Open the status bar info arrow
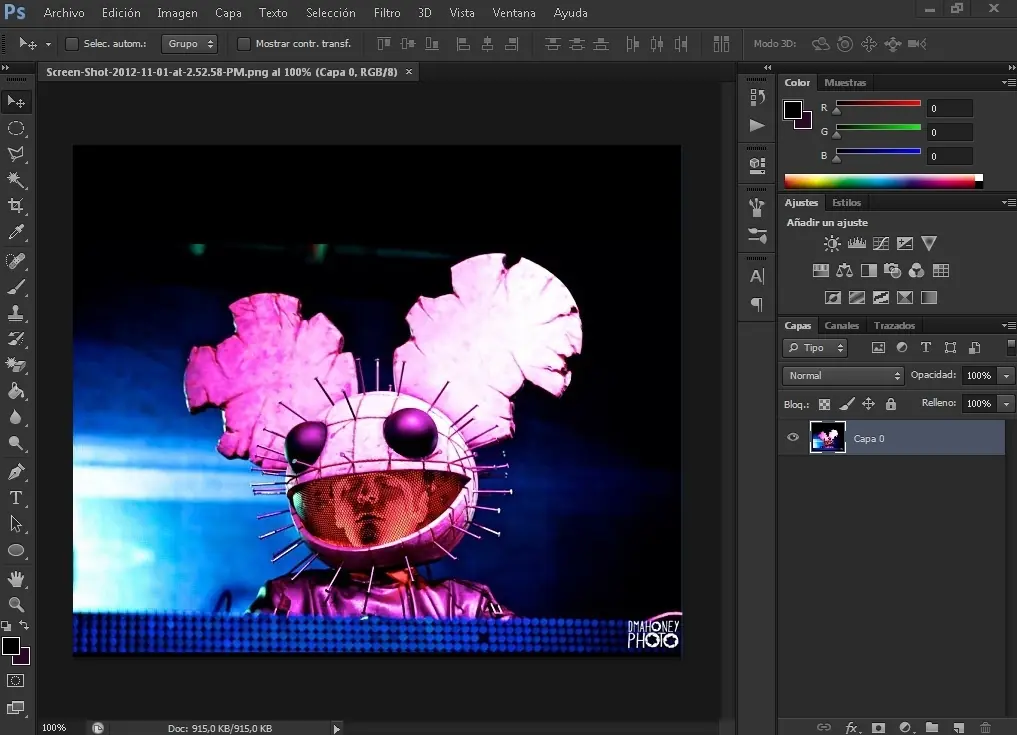Viewport: 1017px width, 735px height. [x=337, y=729]
